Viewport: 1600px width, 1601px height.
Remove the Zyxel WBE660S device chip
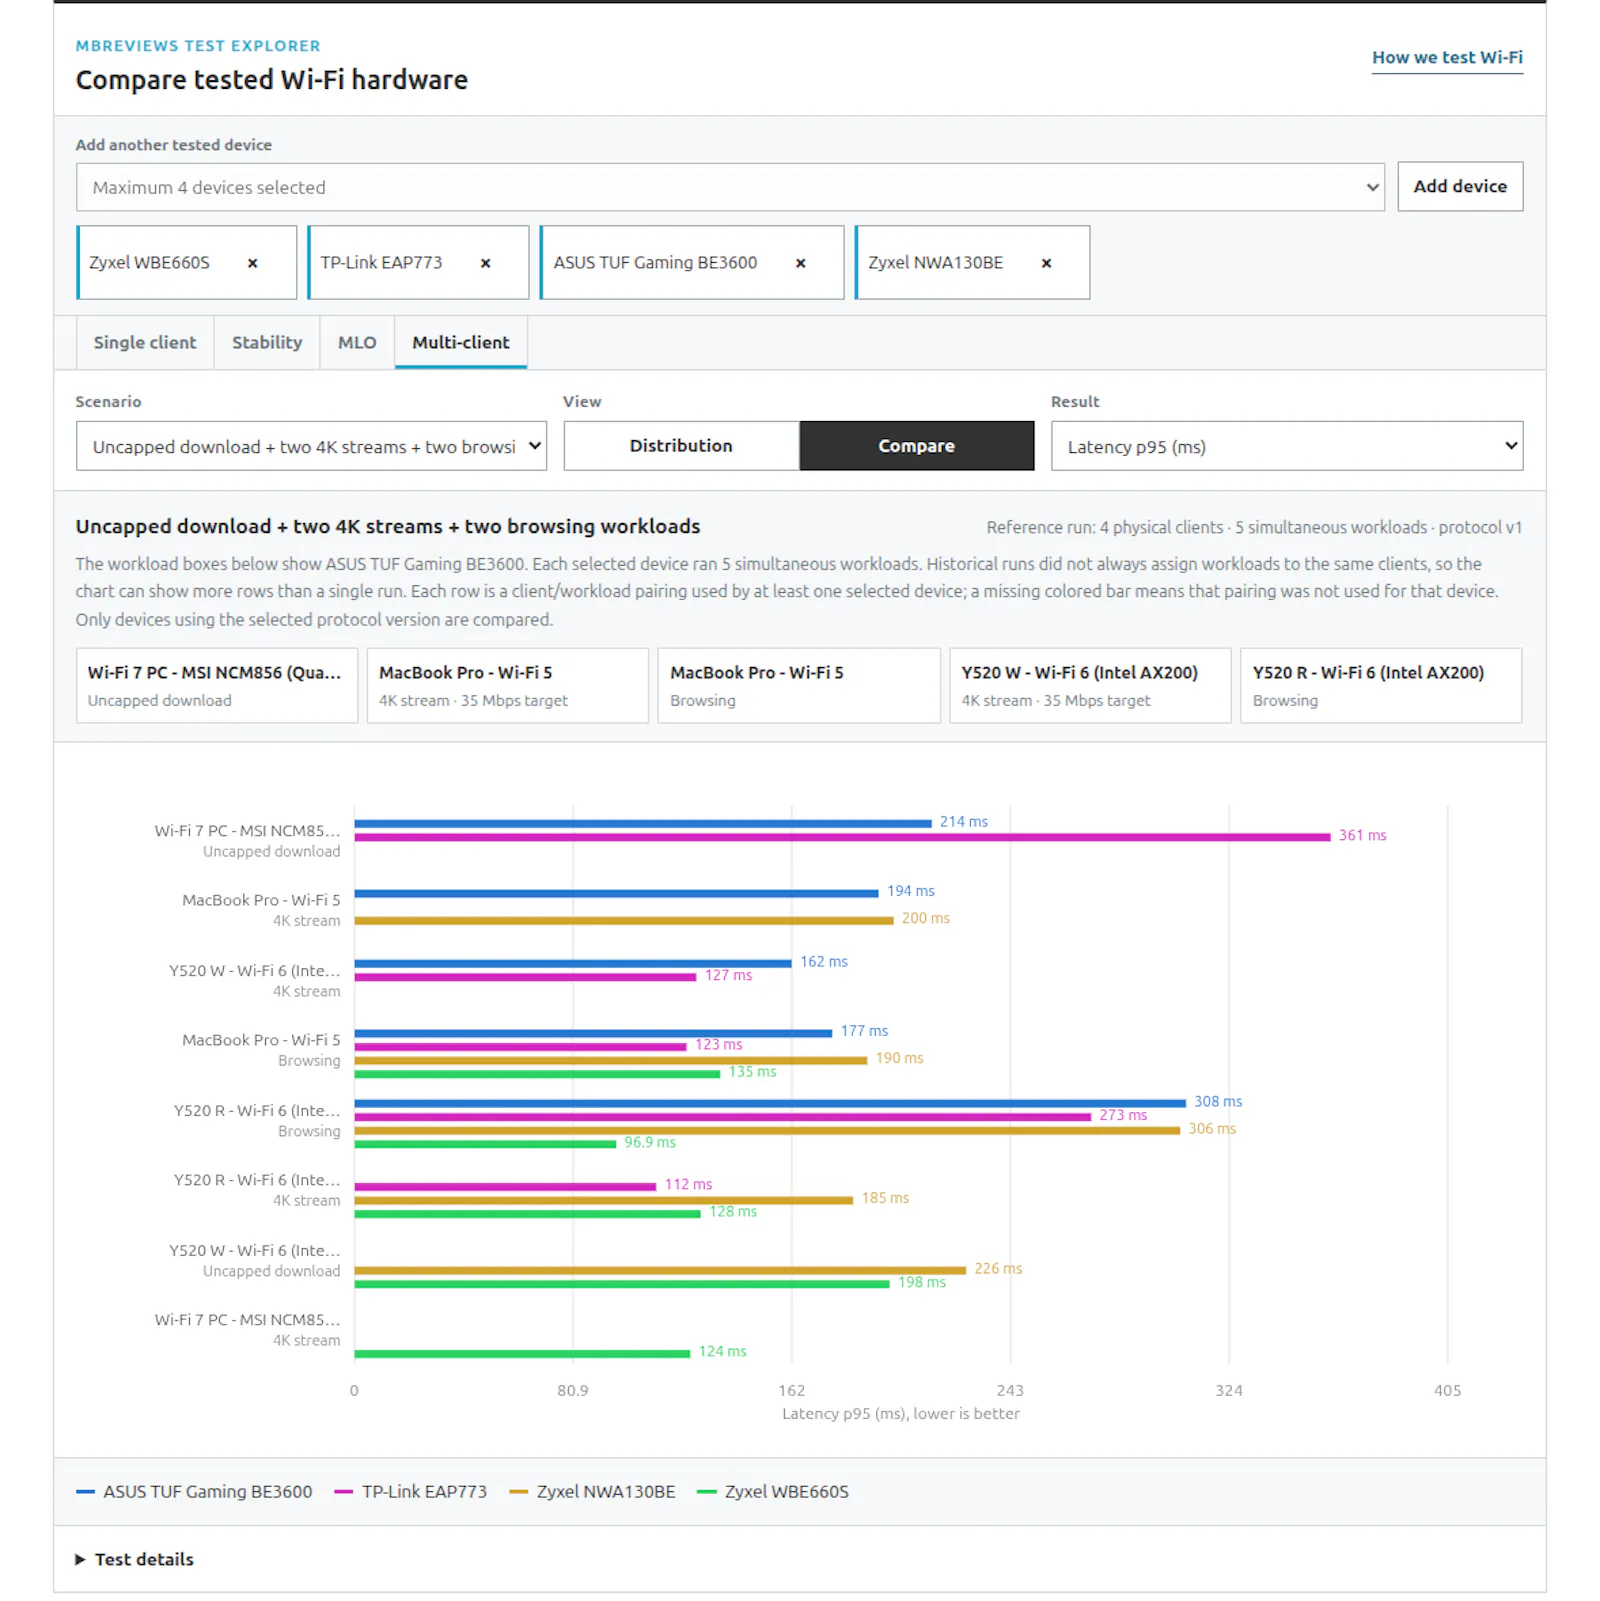pos(253,263)
